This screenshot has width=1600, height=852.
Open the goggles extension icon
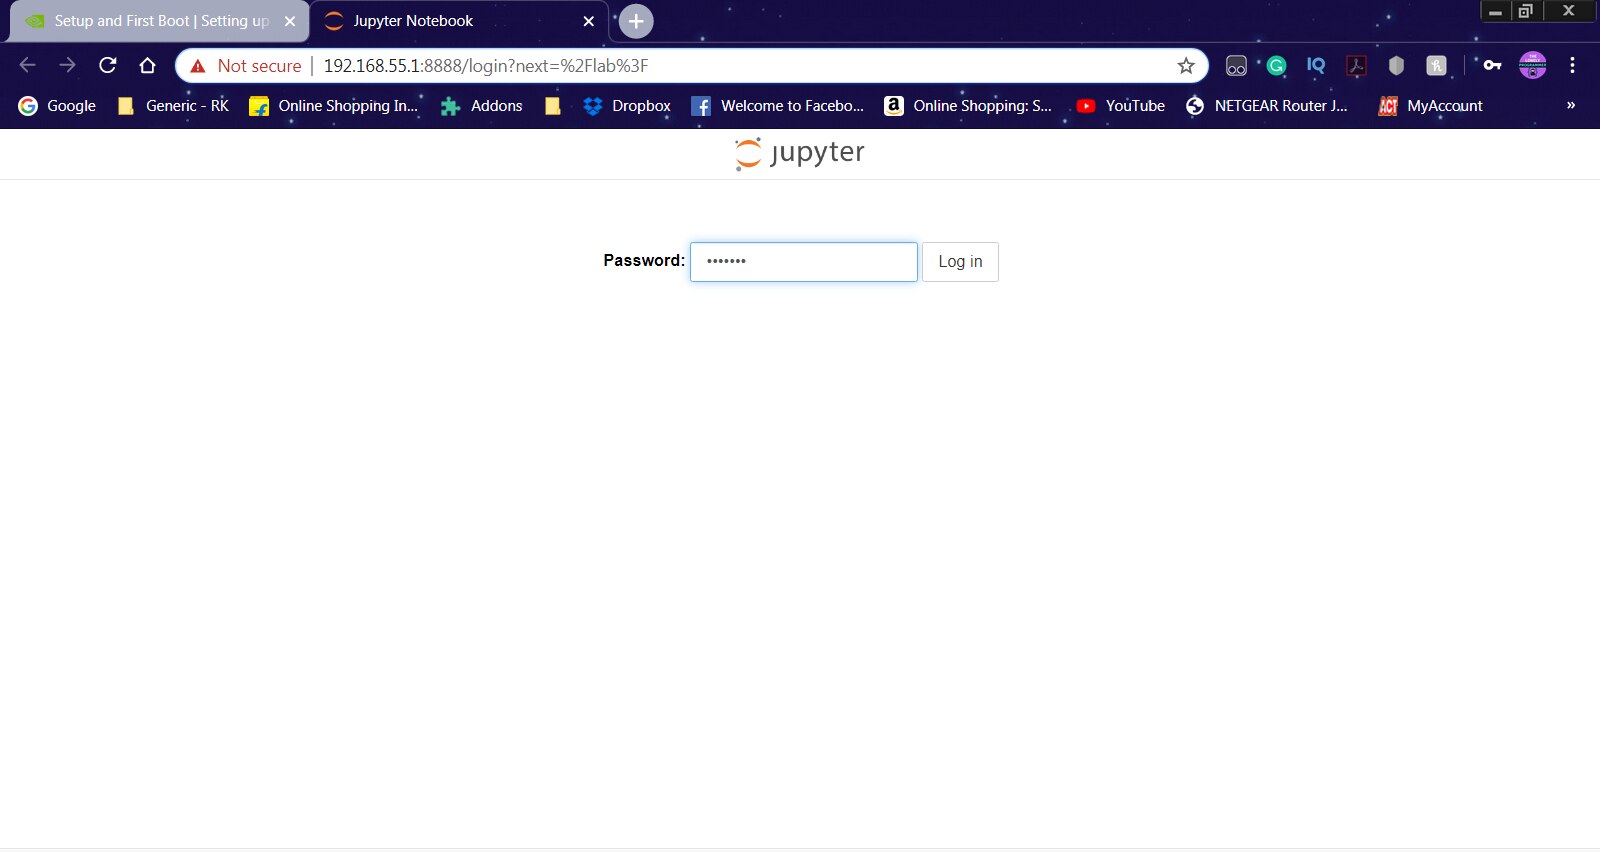1236,66
